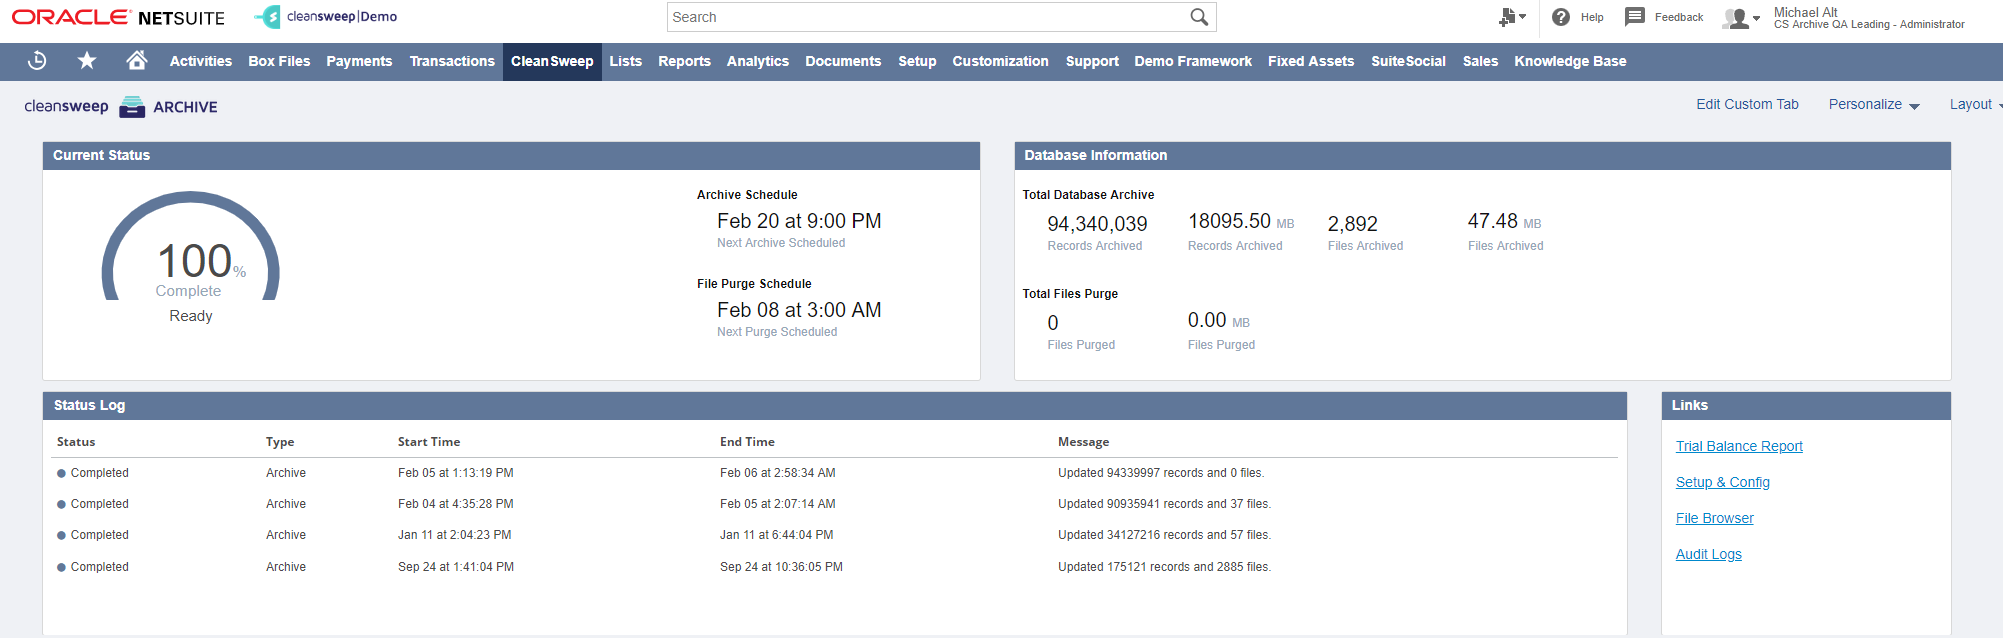This screenshot has width=2003, height=638.
Task: Click the 'Feb 20 at 9:00 PM' archive schedule
Action: click(799, 221)
